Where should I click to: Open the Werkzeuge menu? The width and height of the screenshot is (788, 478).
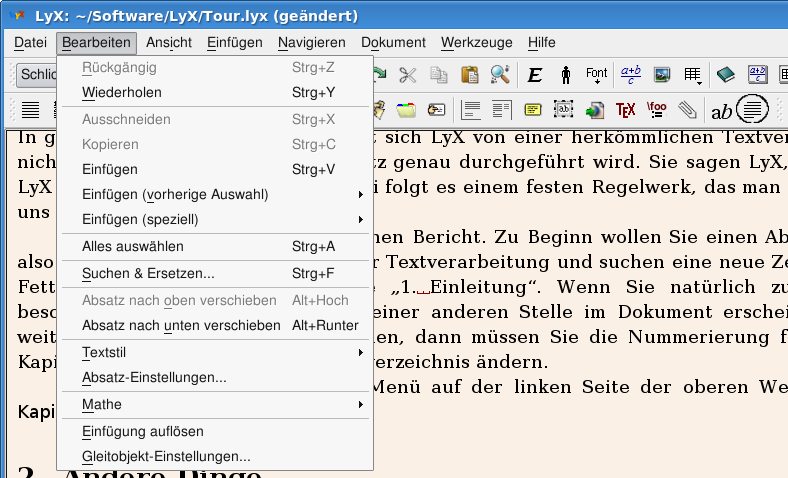tap(476, 43)
